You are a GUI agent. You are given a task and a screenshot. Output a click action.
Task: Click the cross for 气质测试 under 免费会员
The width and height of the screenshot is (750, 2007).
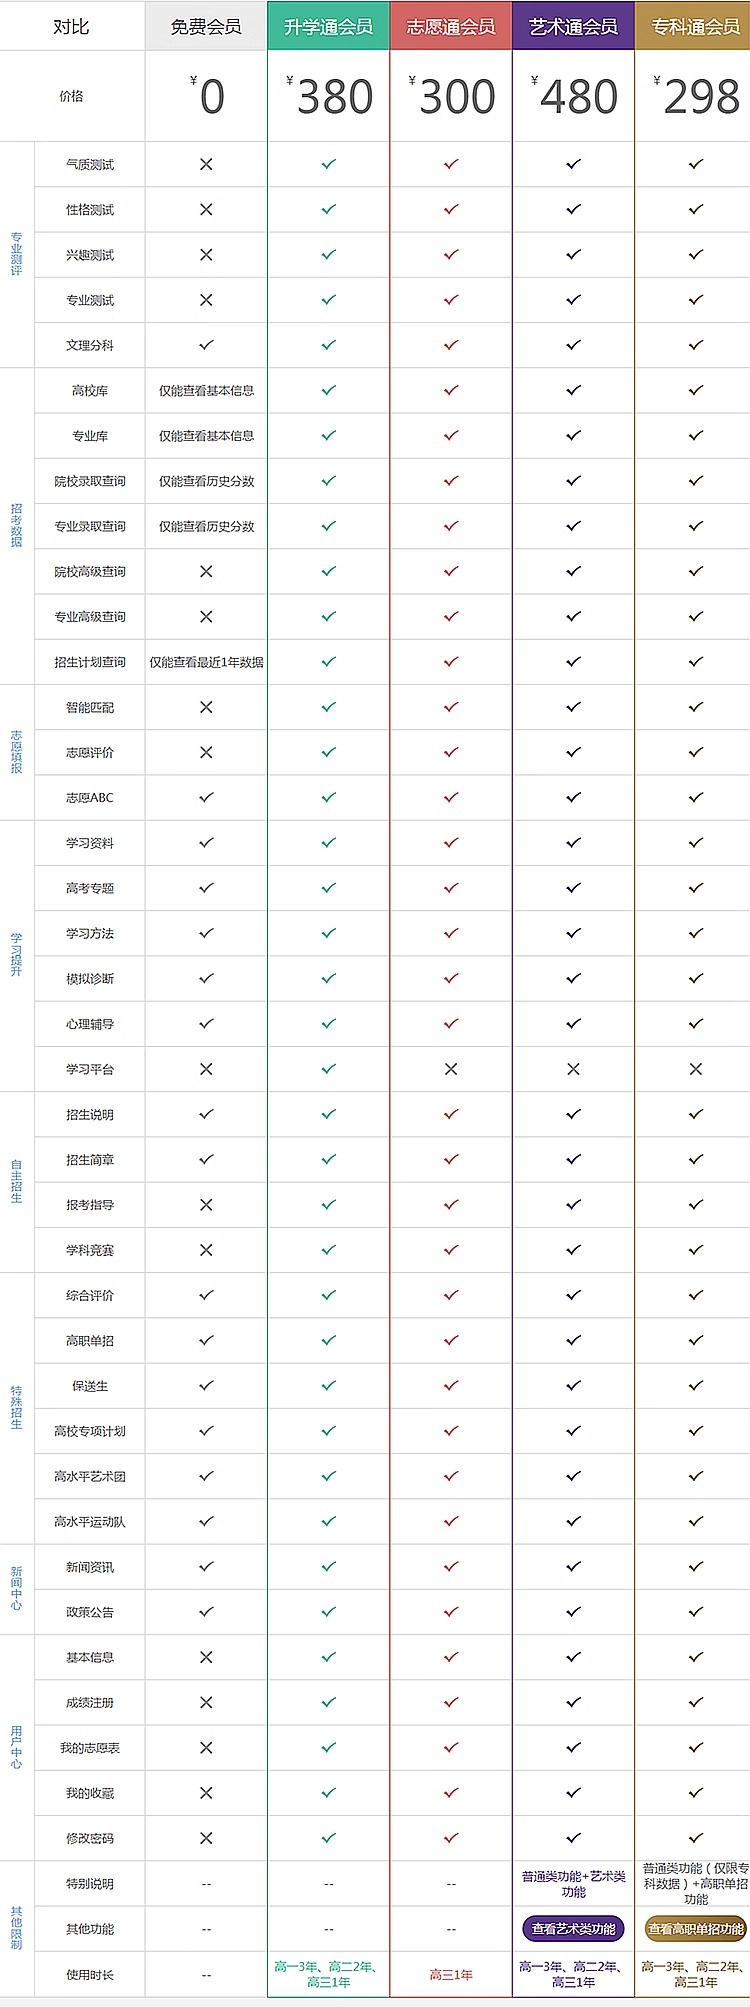(206, 164)
